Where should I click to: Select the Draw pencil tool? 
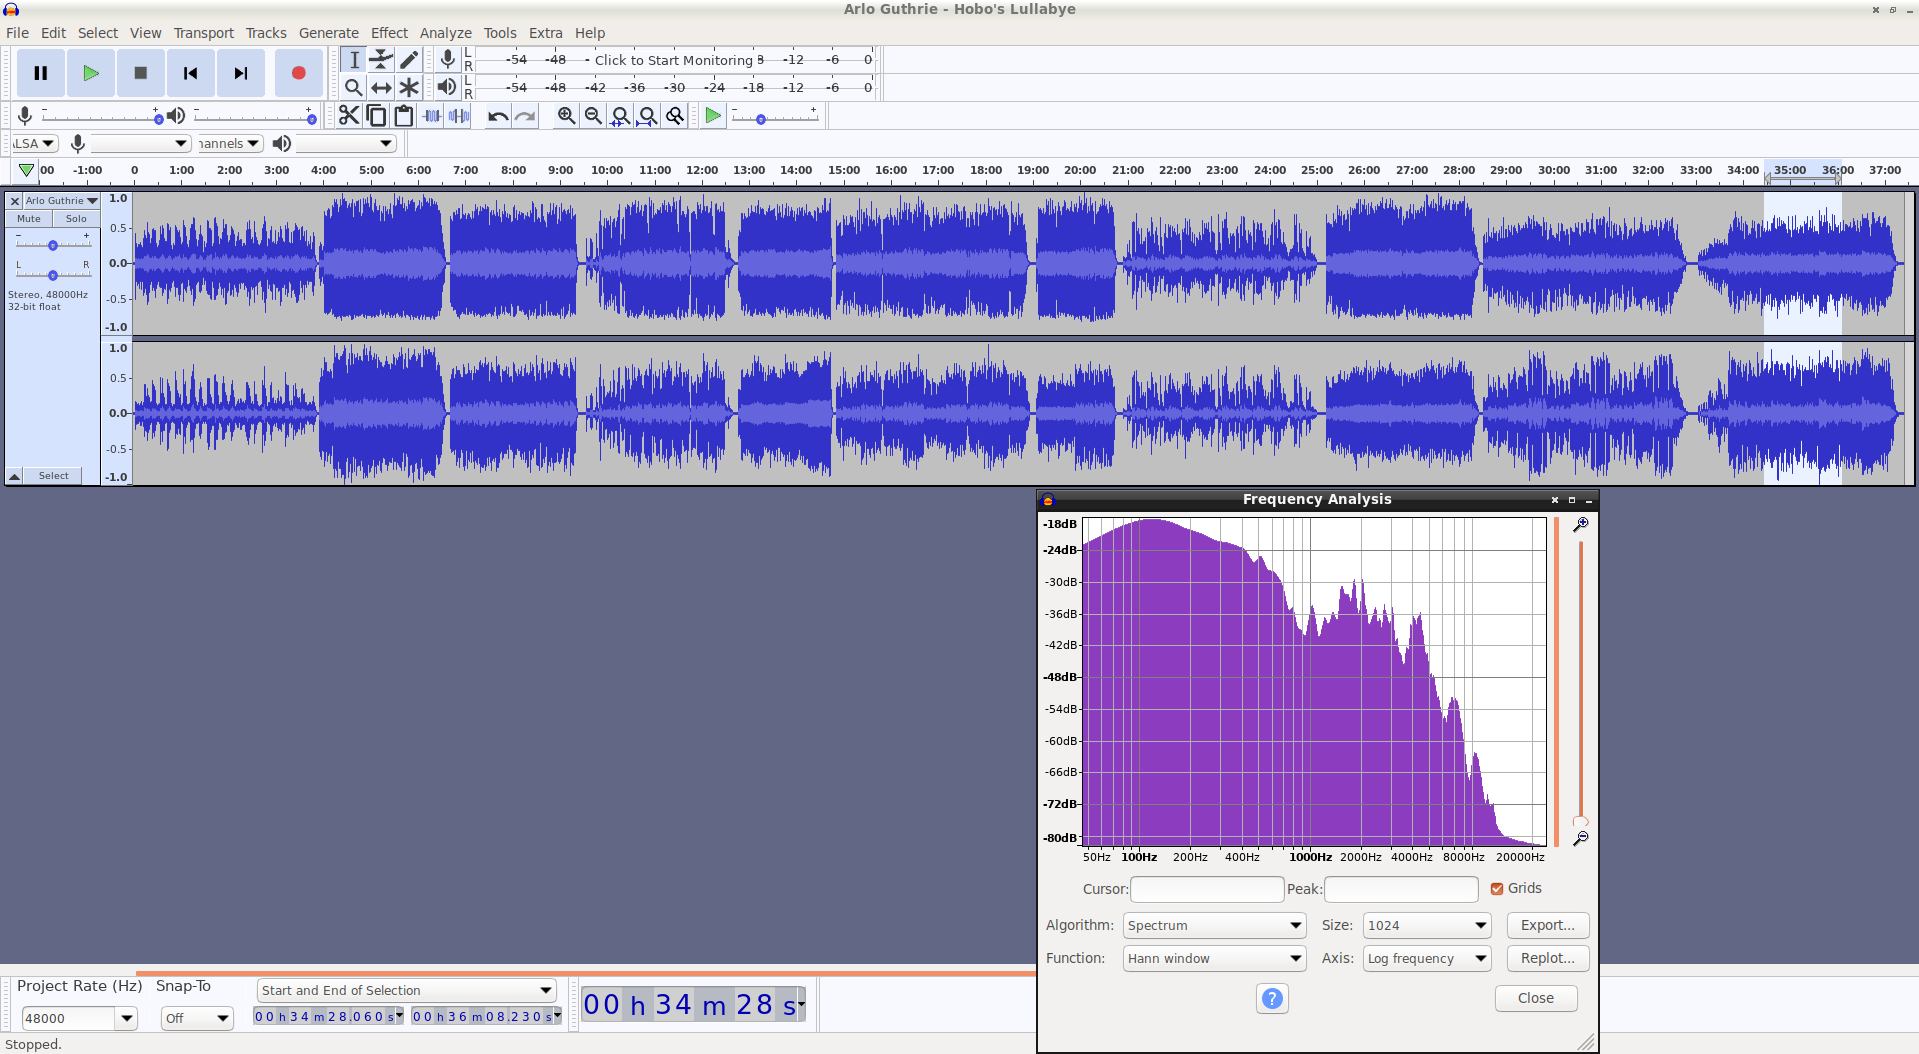coord(409,60)
